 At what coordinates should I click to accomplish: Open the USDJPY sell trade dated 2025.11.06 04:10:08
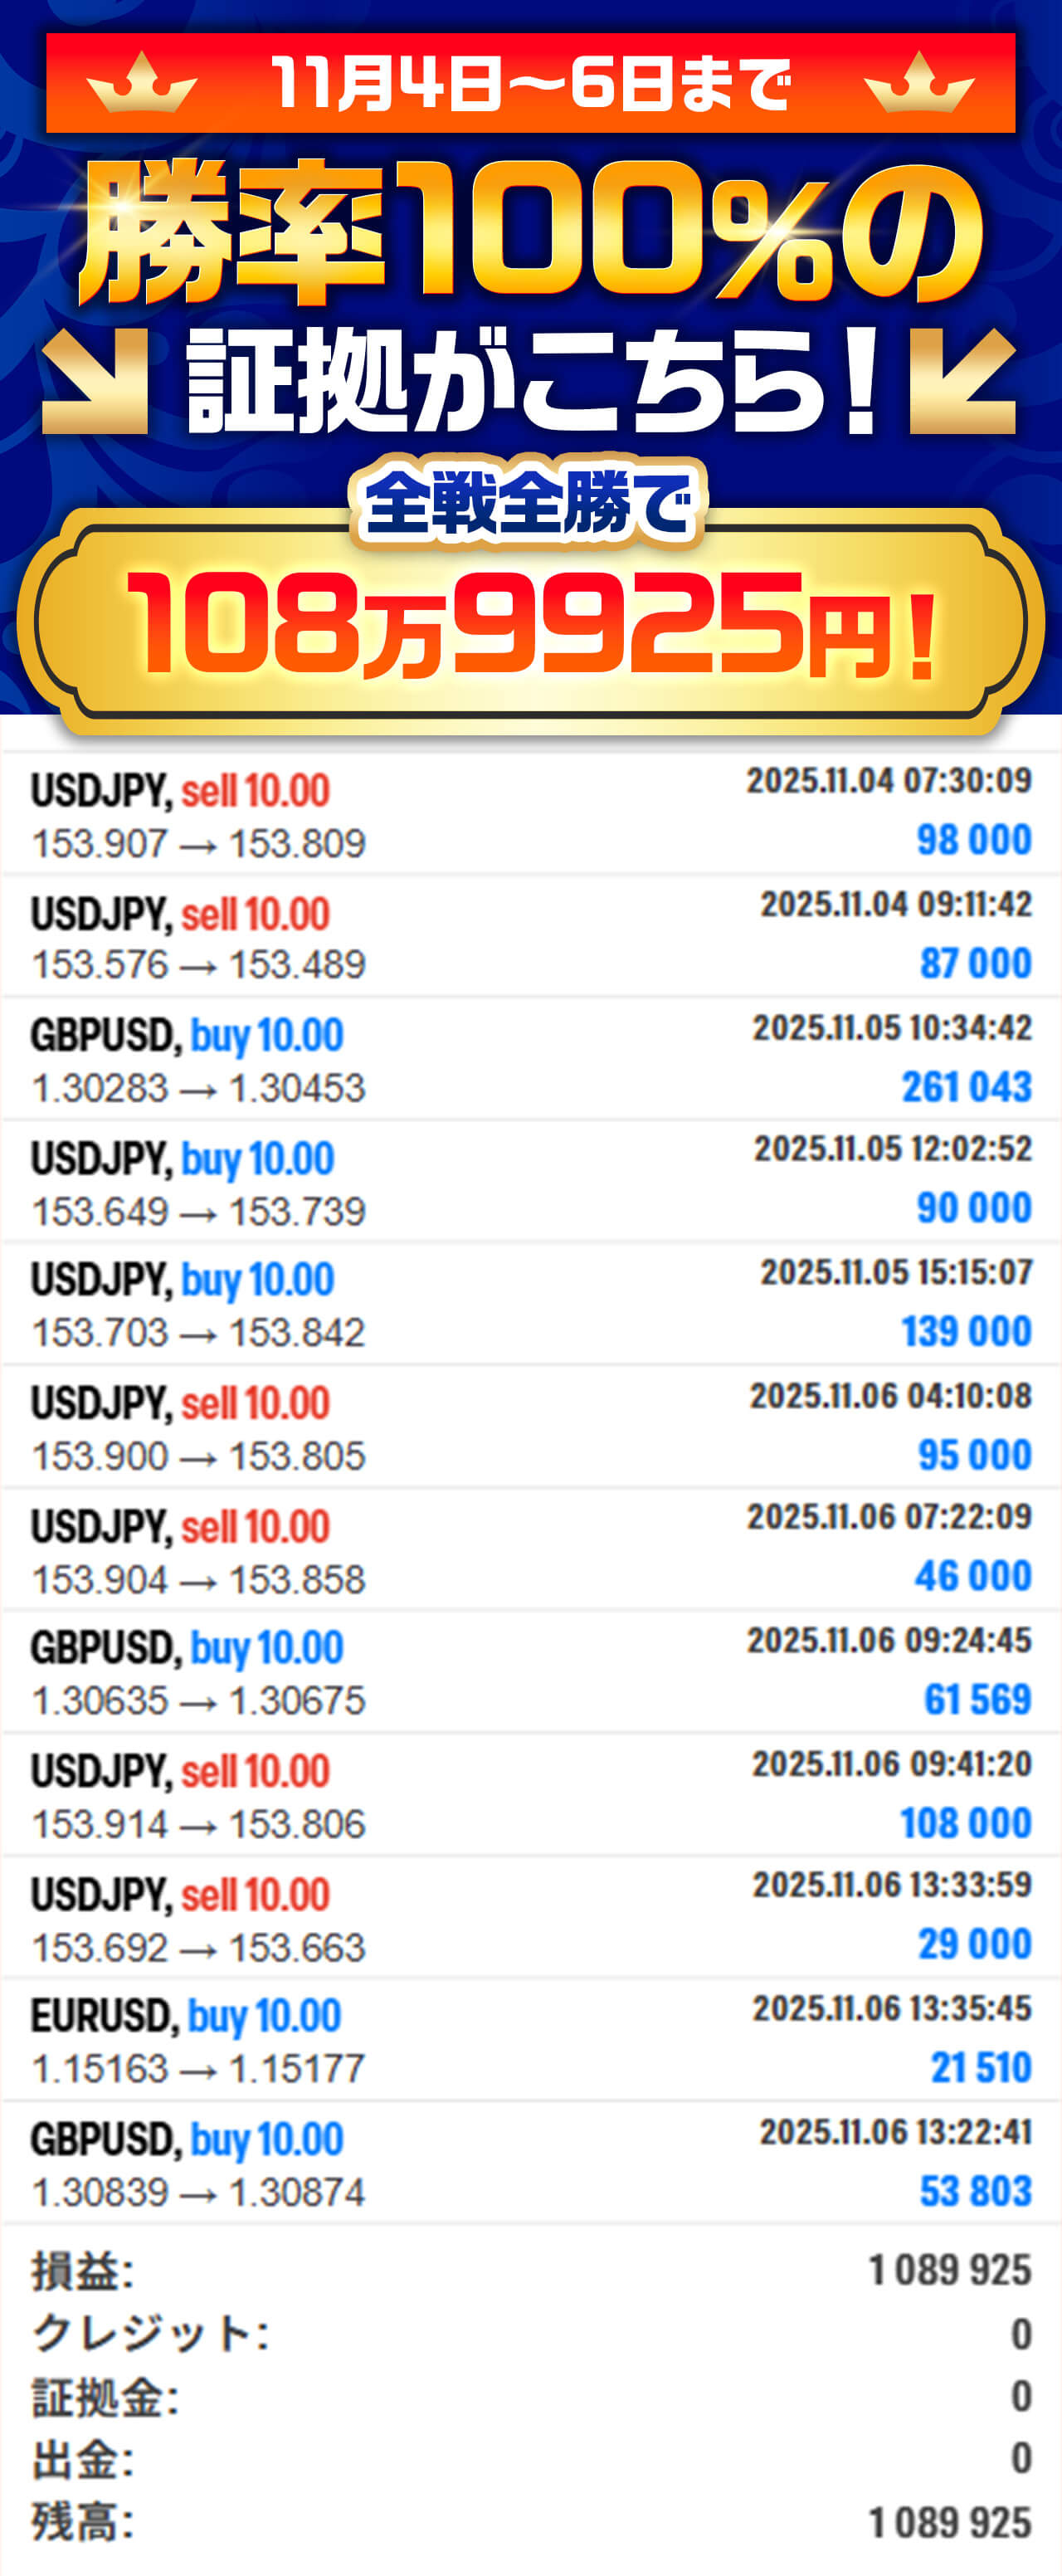(x=531, y=1428)
